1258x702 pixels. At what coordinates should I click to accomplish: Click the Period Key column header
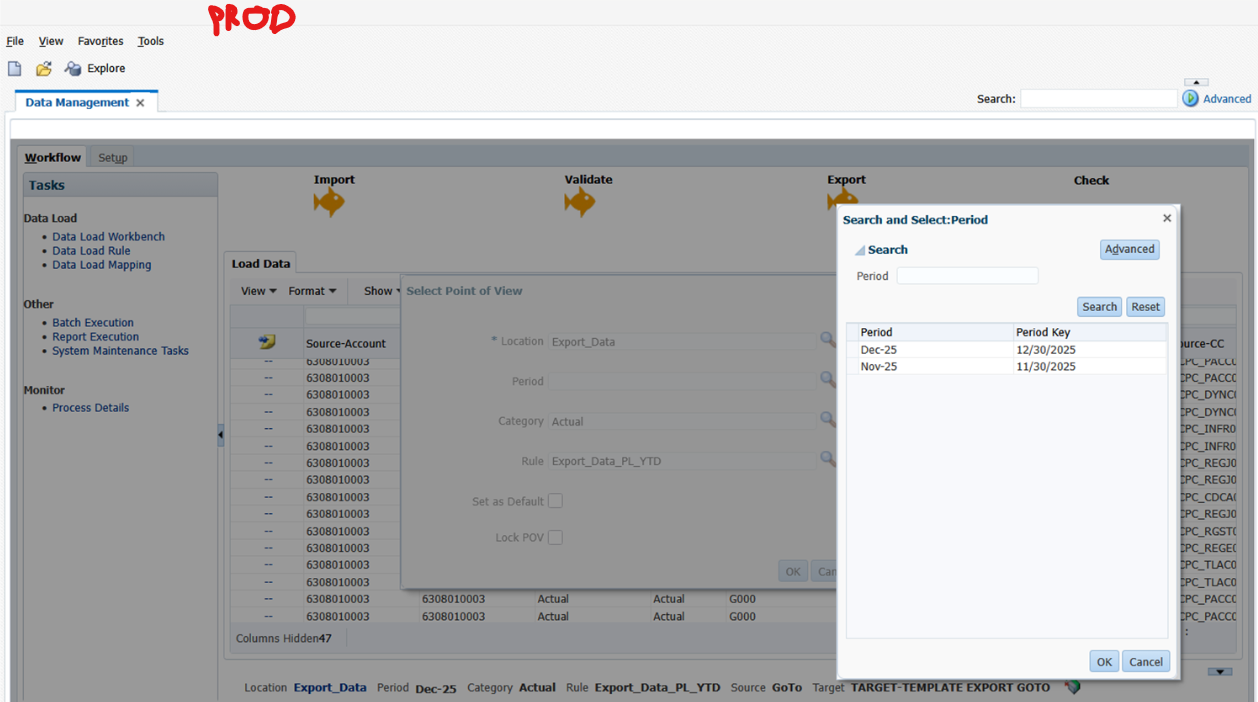[1089, 332]
